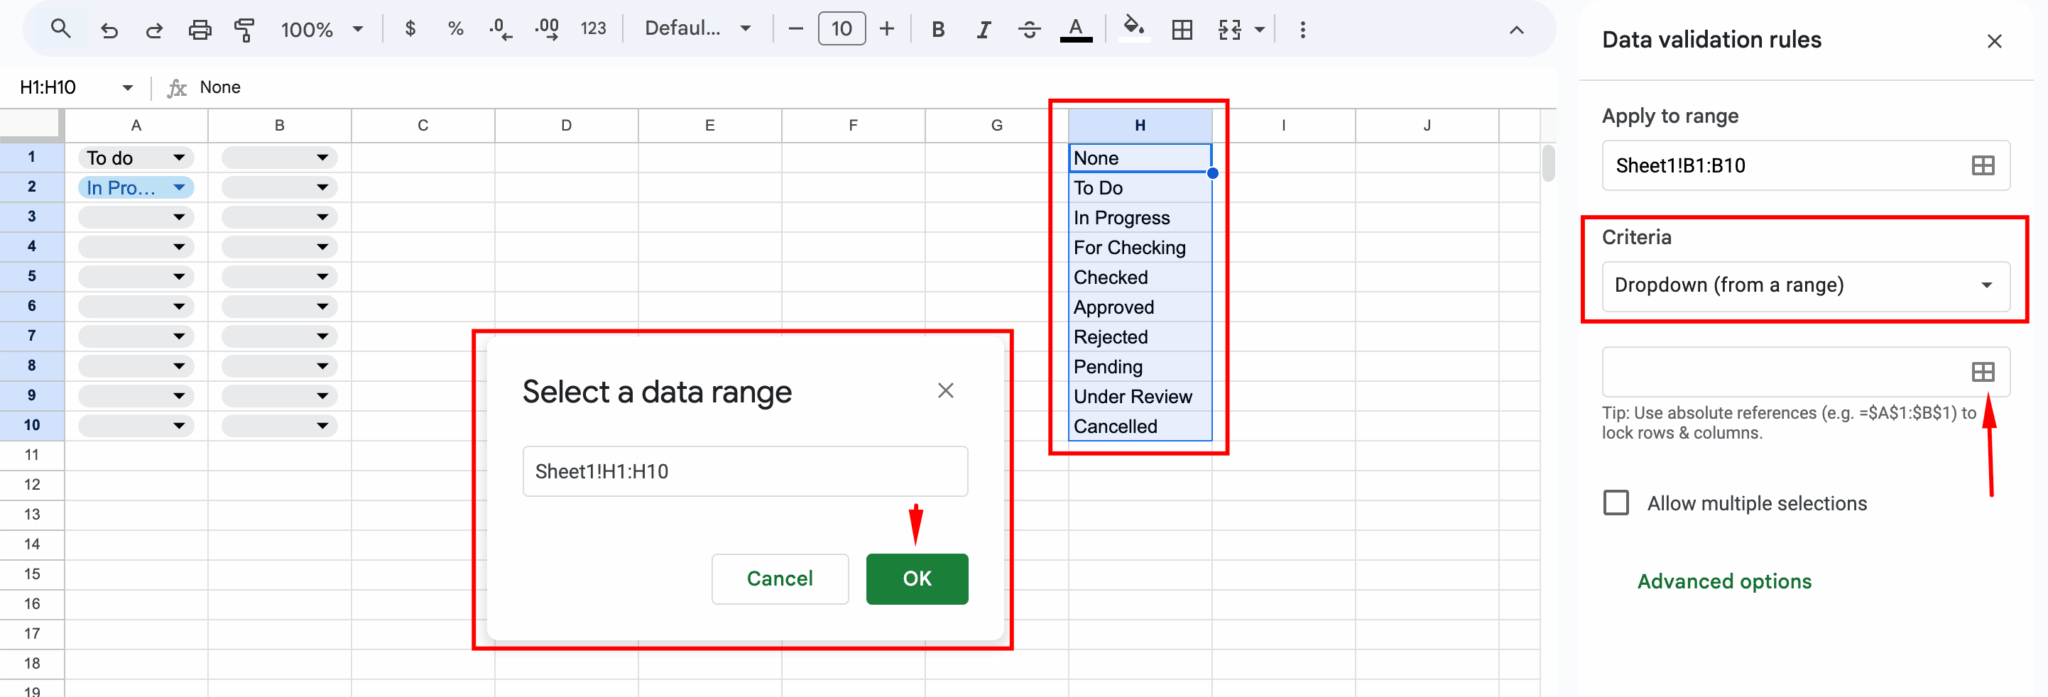Open Criteria Dropdown (from a range) menu
Viewport: 2048px width, 697px height.
pyautogui.click(x=1806, y=286)
